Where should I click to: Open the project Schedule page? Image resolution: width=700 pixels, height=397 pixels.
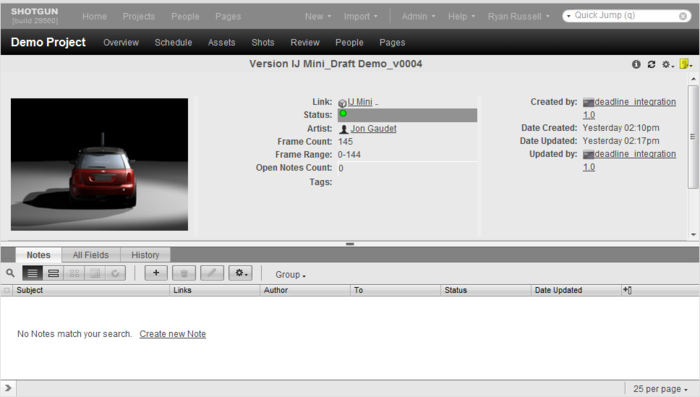[173, 42]
